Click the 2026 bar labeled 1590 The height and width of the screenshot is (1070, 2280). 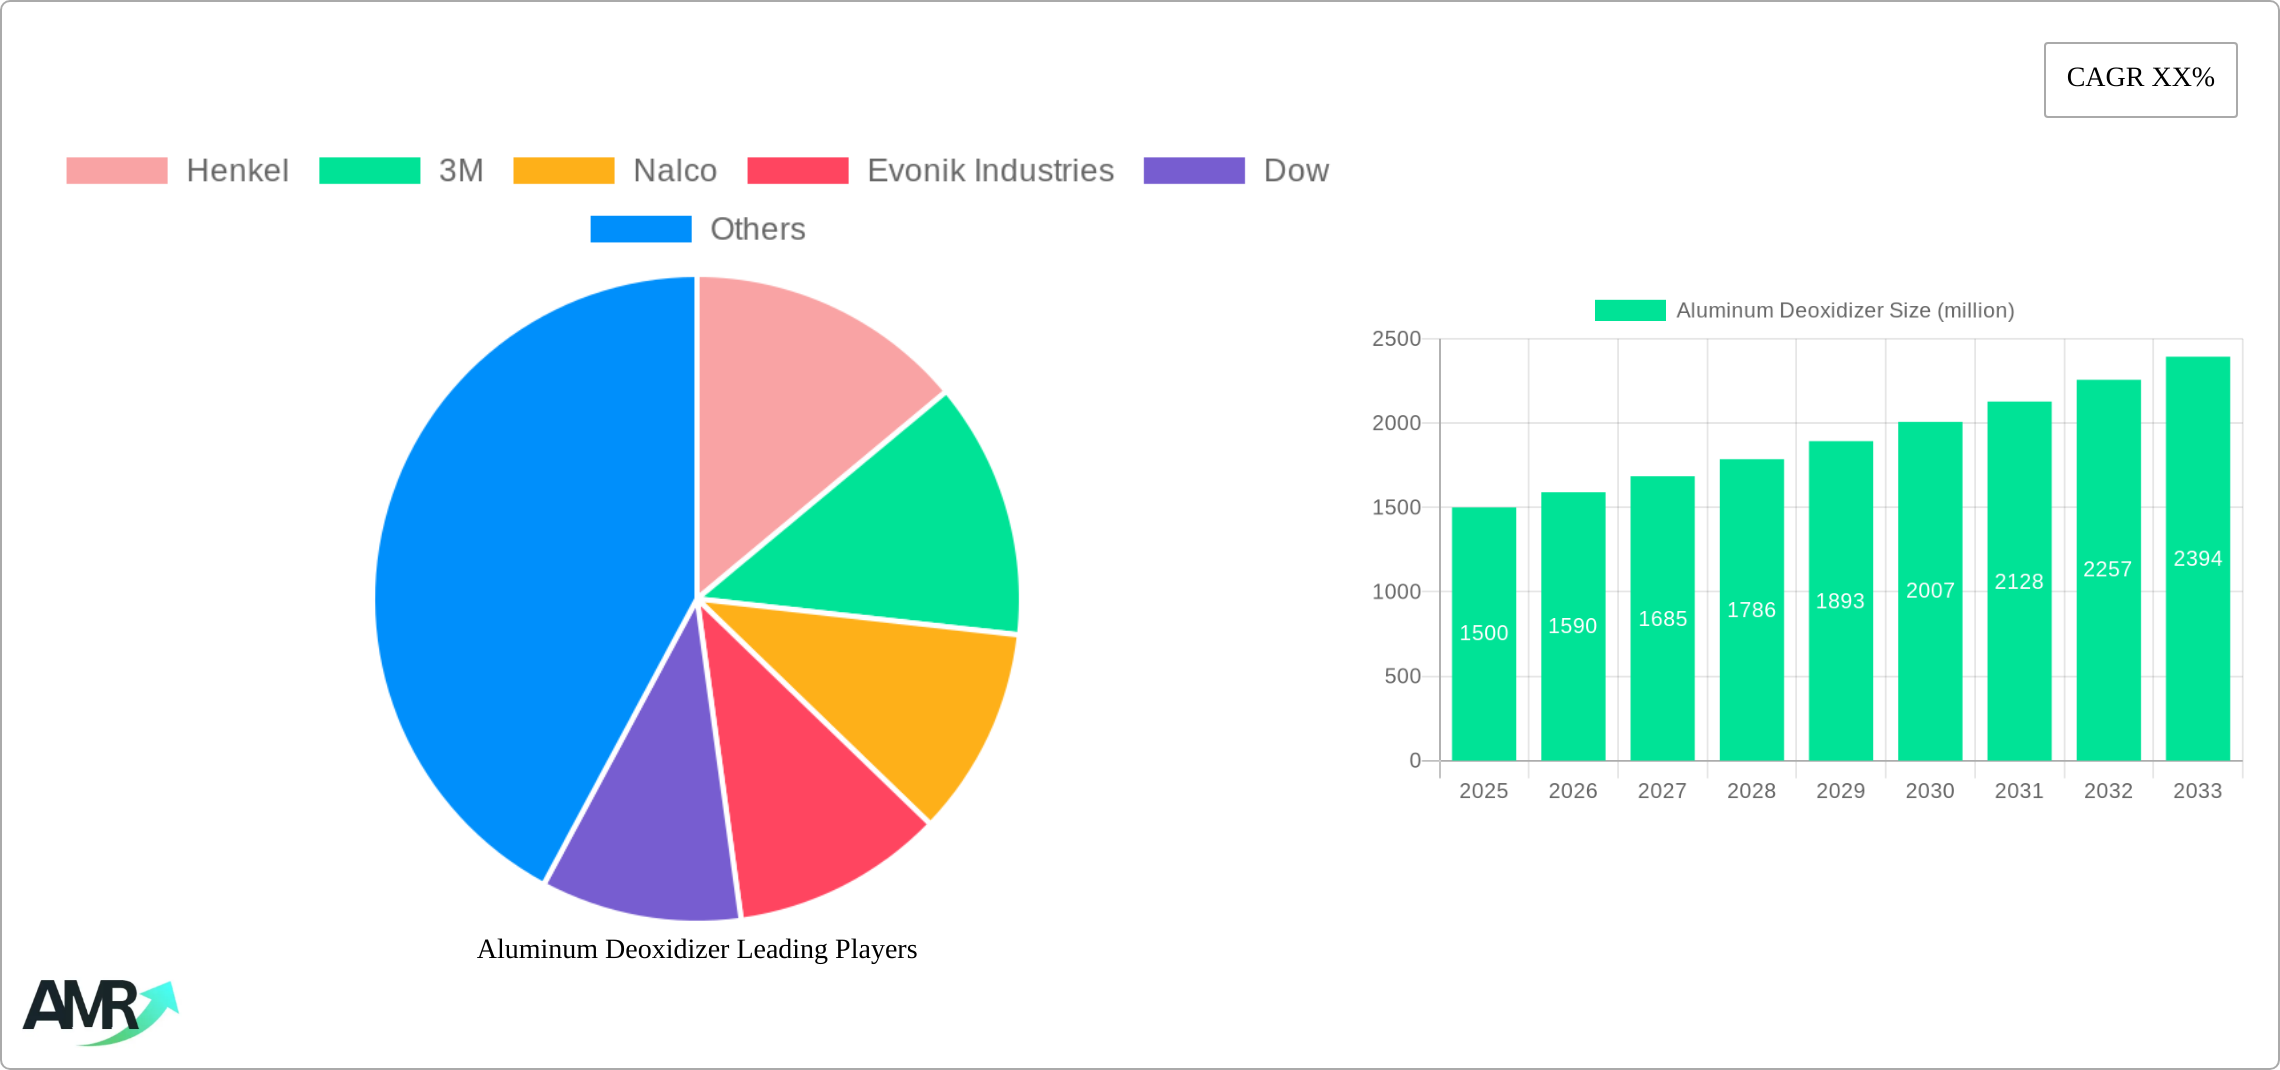pos(1573,626)
